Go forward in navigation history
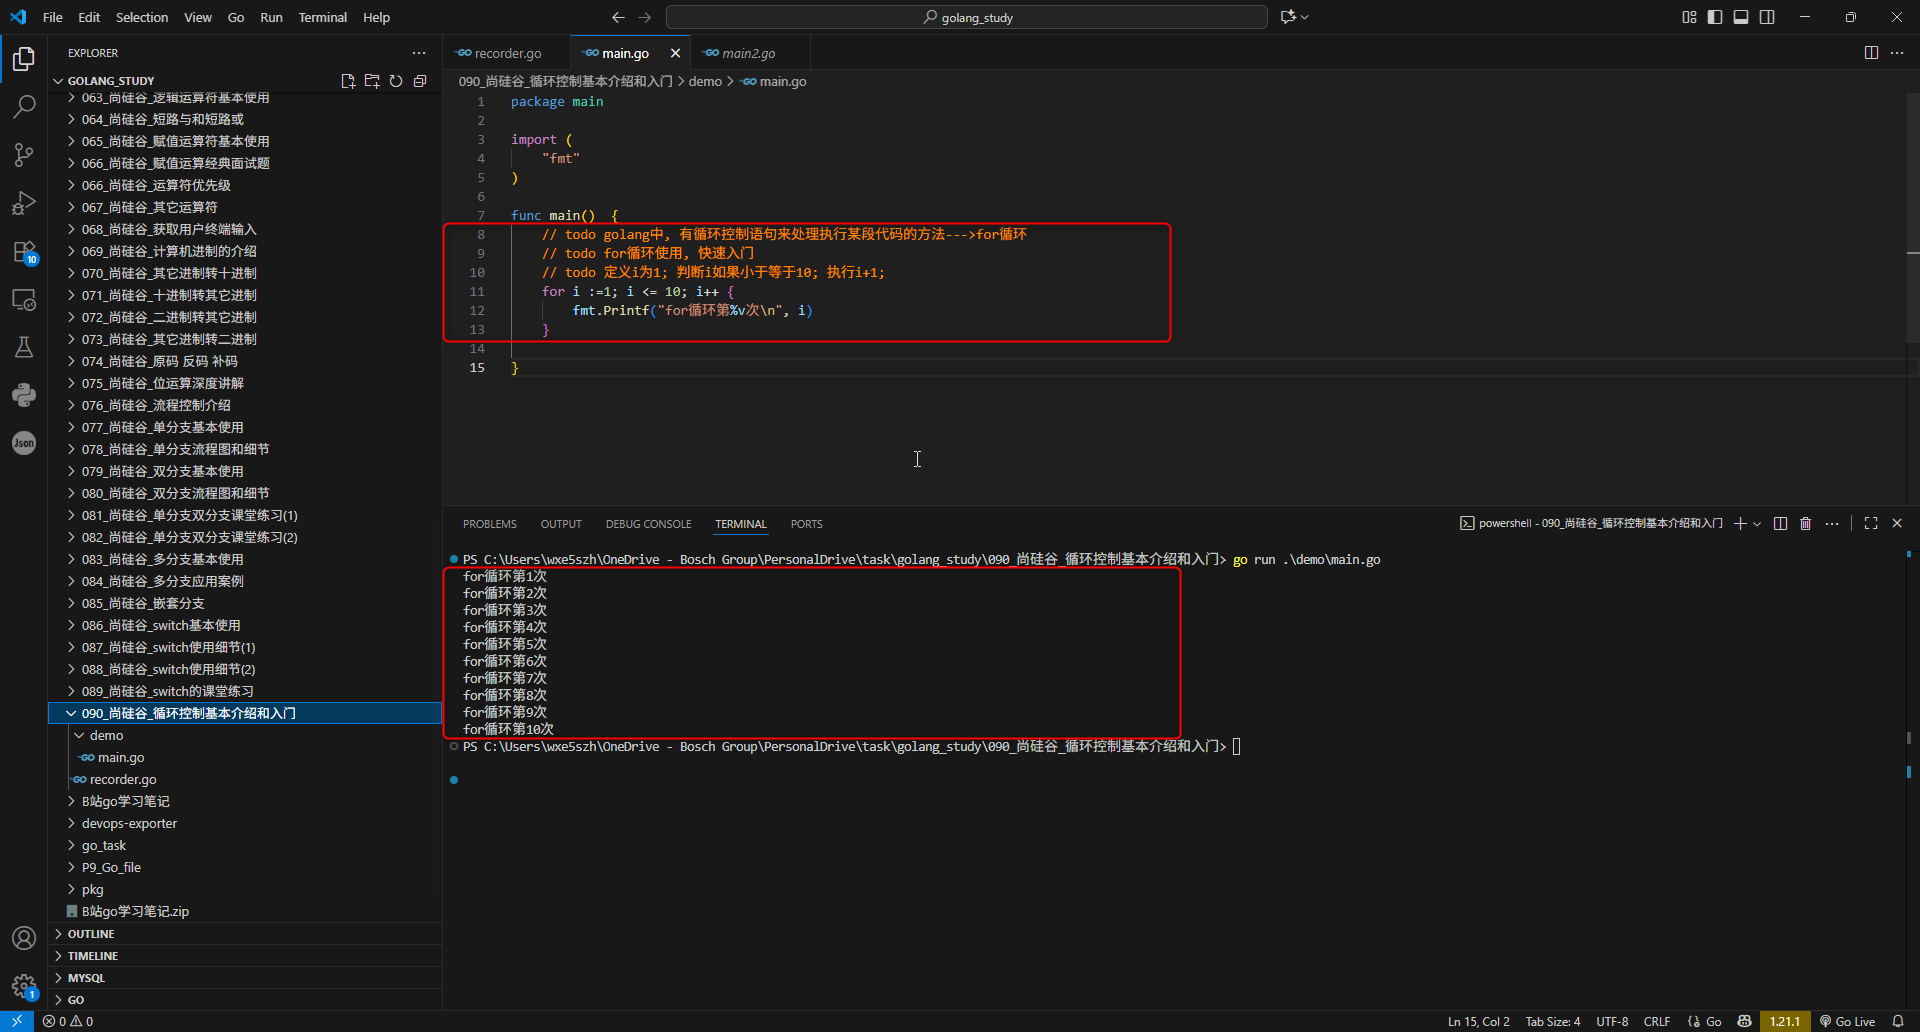The image size is (1920, 1032). (x=644, y=17)
